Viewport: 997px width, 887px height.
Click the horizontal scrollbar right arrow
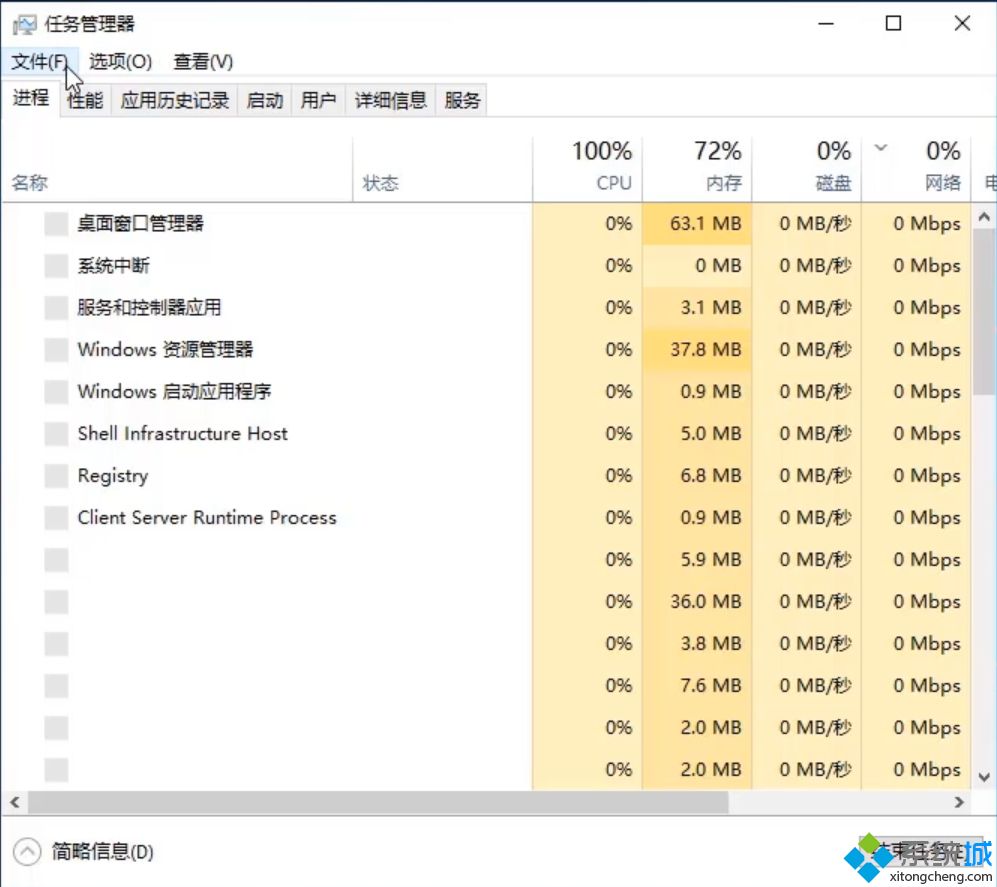click(x=959, y=802)
